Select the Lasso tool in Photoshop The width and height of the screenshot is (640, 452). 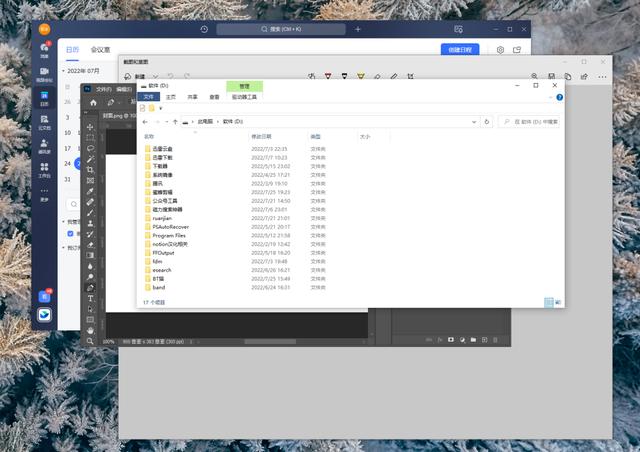[90, 149]
